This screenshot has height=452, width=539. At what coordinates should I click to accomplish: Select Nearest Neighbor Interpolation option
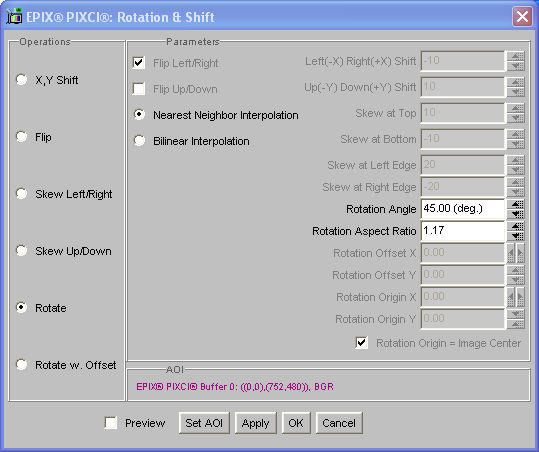(139, 115)
